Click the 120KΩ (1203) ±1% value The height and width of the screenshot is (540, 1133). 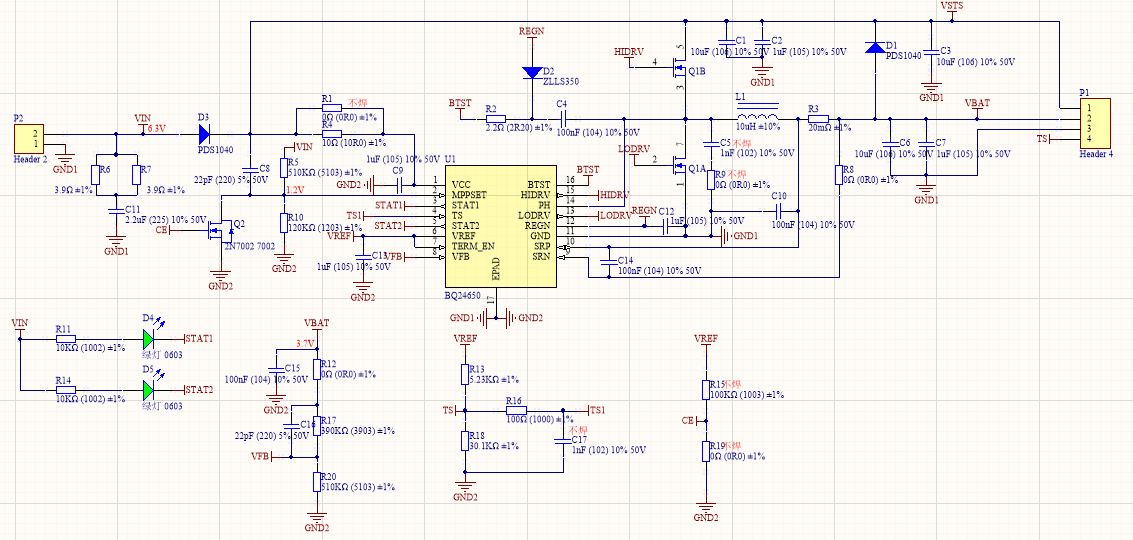click(x=325, y=227)
